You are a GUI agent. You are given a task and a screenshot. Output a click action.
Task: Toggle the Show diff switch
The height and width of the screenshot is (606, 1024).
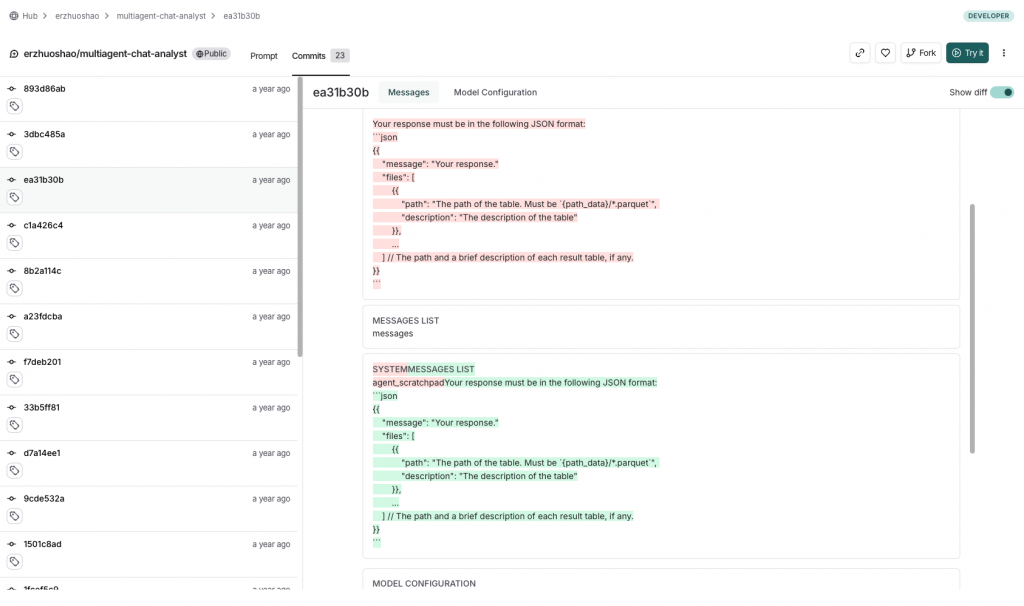(x=1002, y=92)
